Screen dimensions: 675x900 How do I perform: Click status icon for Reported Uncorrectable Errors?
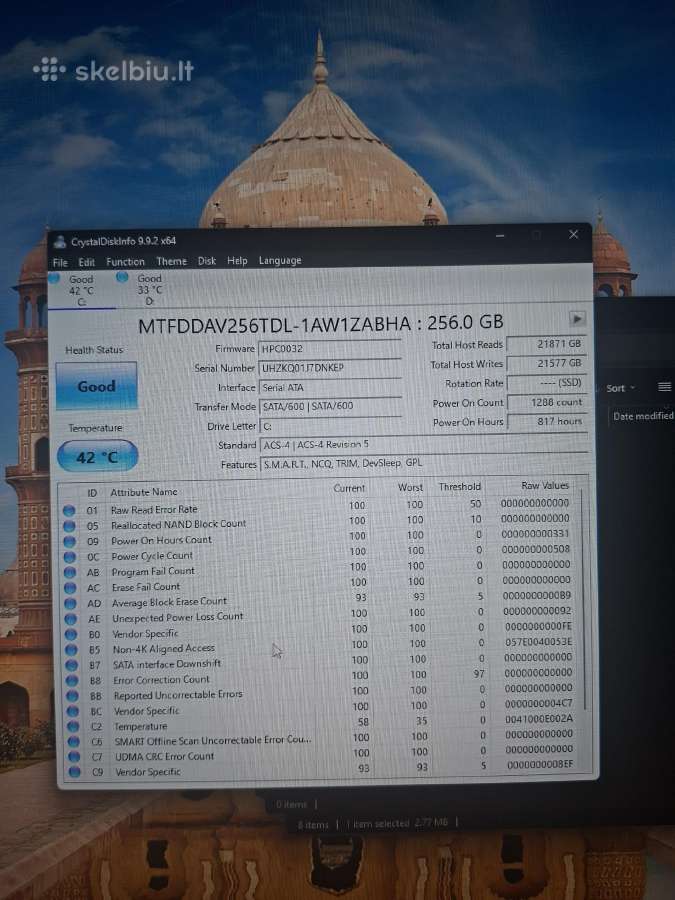(72, 696)
